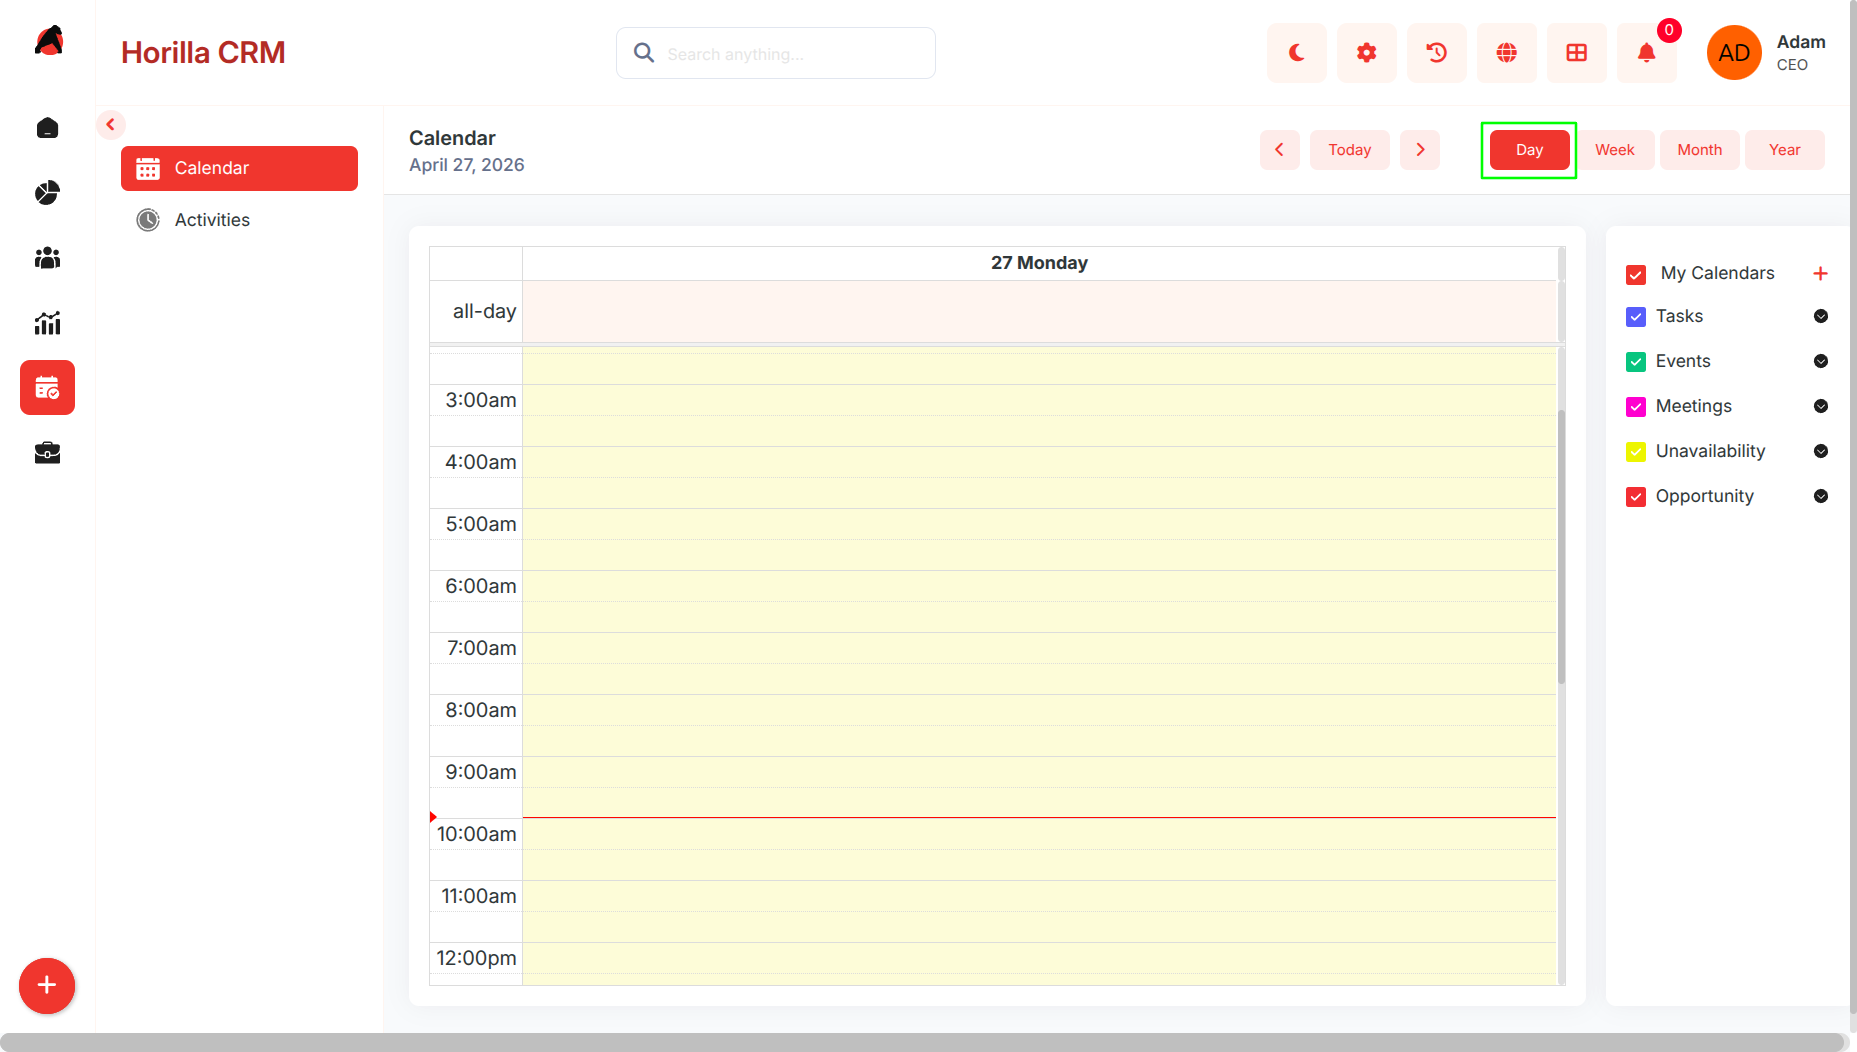Open notifications bell icon
Viewport: 1857px width, 1052px height.
pos(1647,53)
